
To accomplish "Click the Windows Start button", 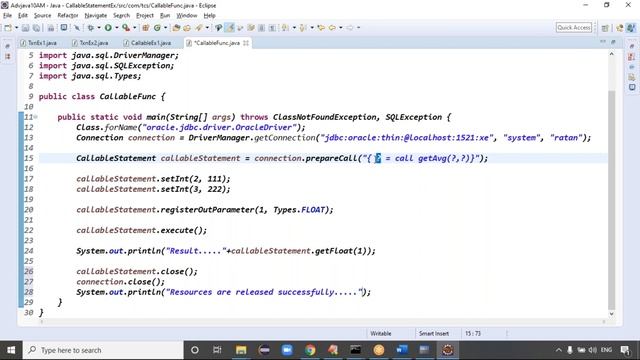I will coord(11,350).
